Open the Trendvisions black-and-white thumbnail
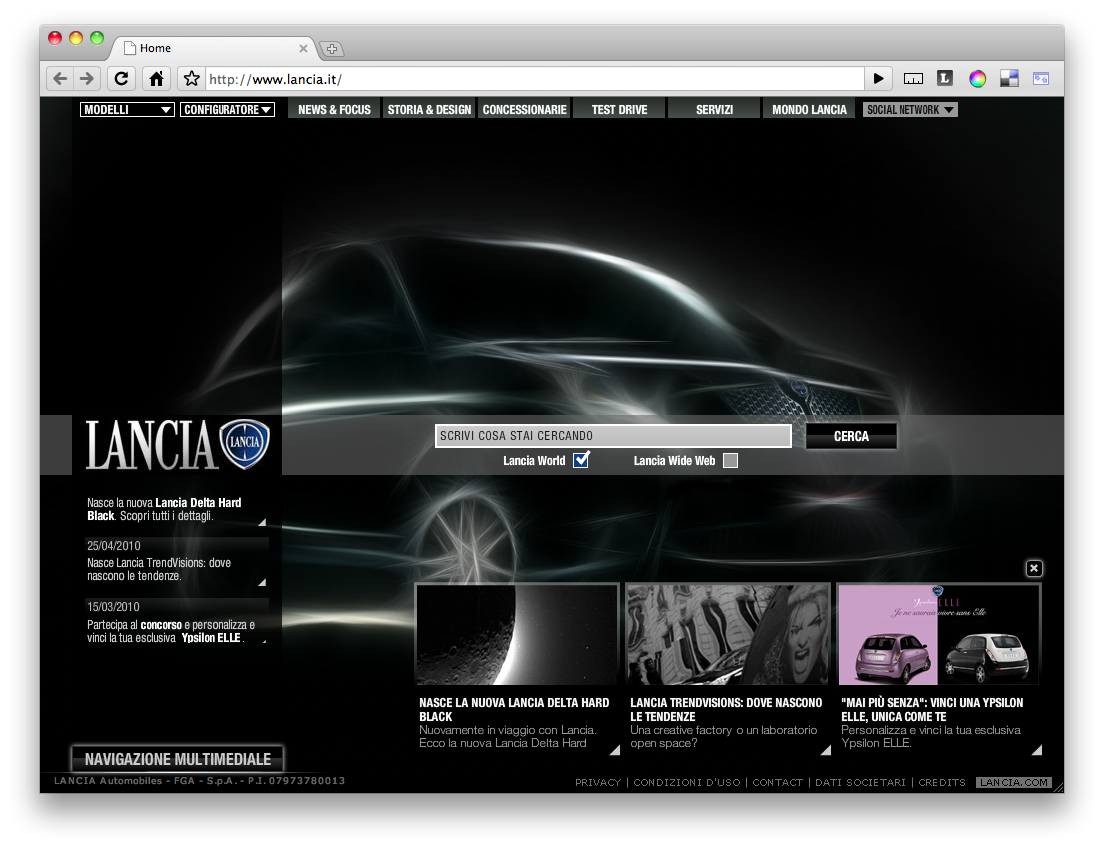 pos(728,634)
